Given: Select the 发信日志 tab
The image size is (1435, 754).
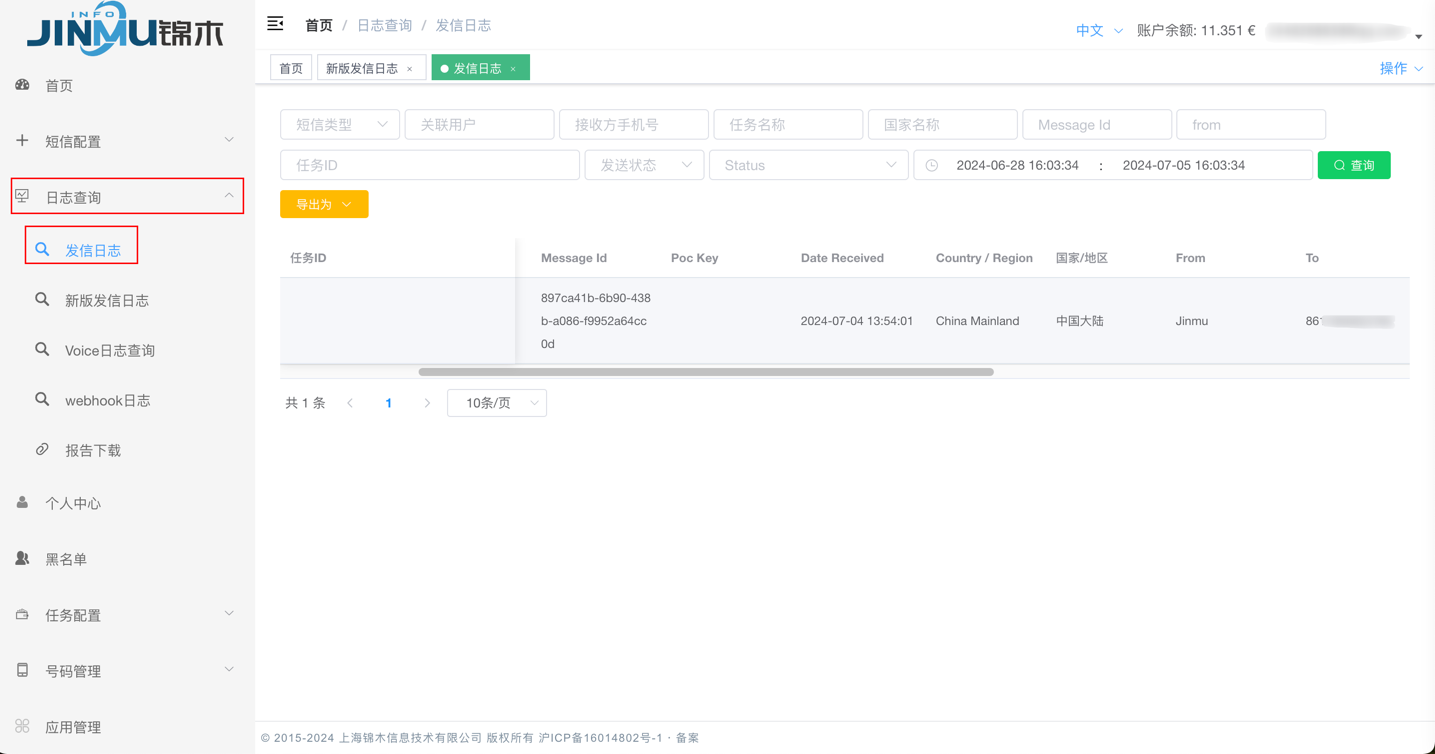Looking at the screenshot, I should [x=478, y=68].
